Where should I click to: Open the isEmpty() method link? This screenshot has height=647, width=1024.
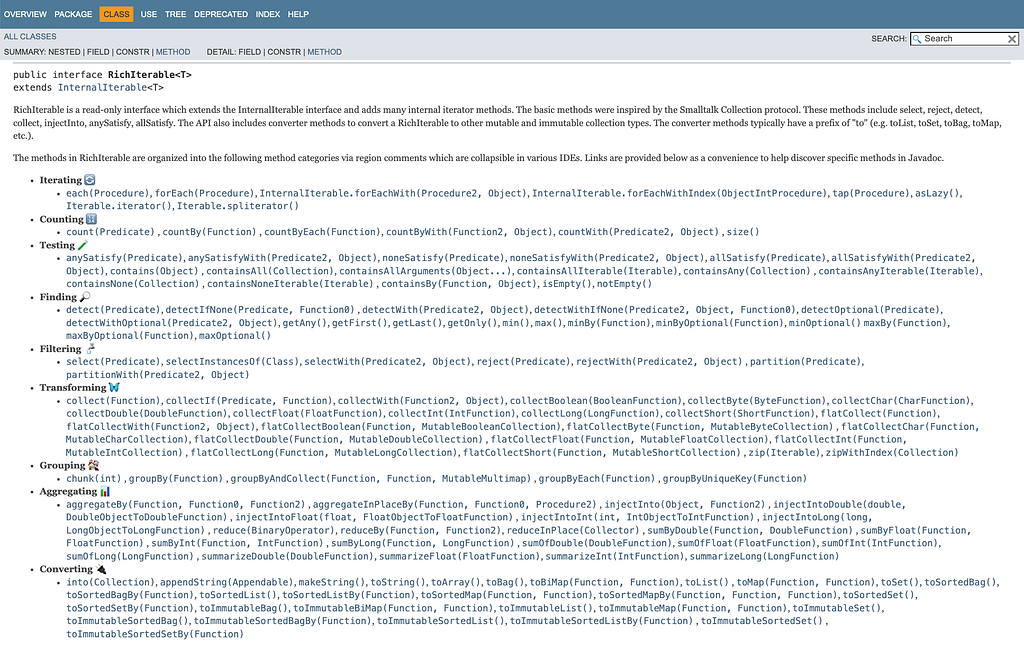click(568, 284)
